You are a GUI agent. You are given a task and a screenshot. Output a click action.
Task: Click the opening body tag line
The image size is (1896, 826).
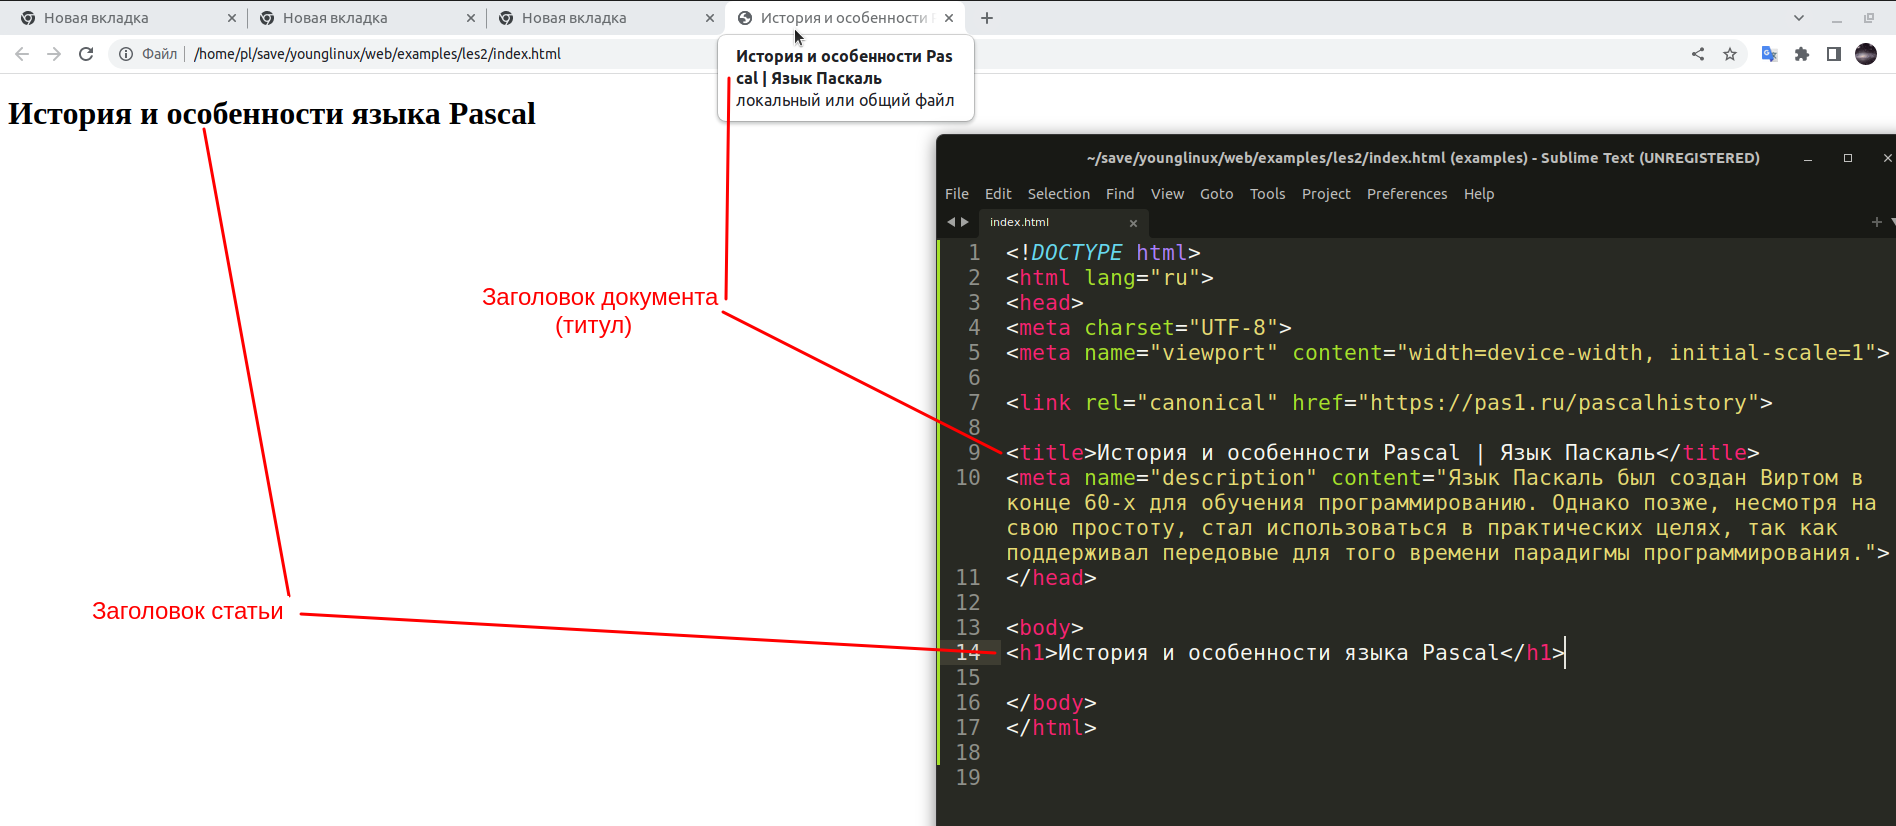pyautogui.click(x=1045, y=628)
